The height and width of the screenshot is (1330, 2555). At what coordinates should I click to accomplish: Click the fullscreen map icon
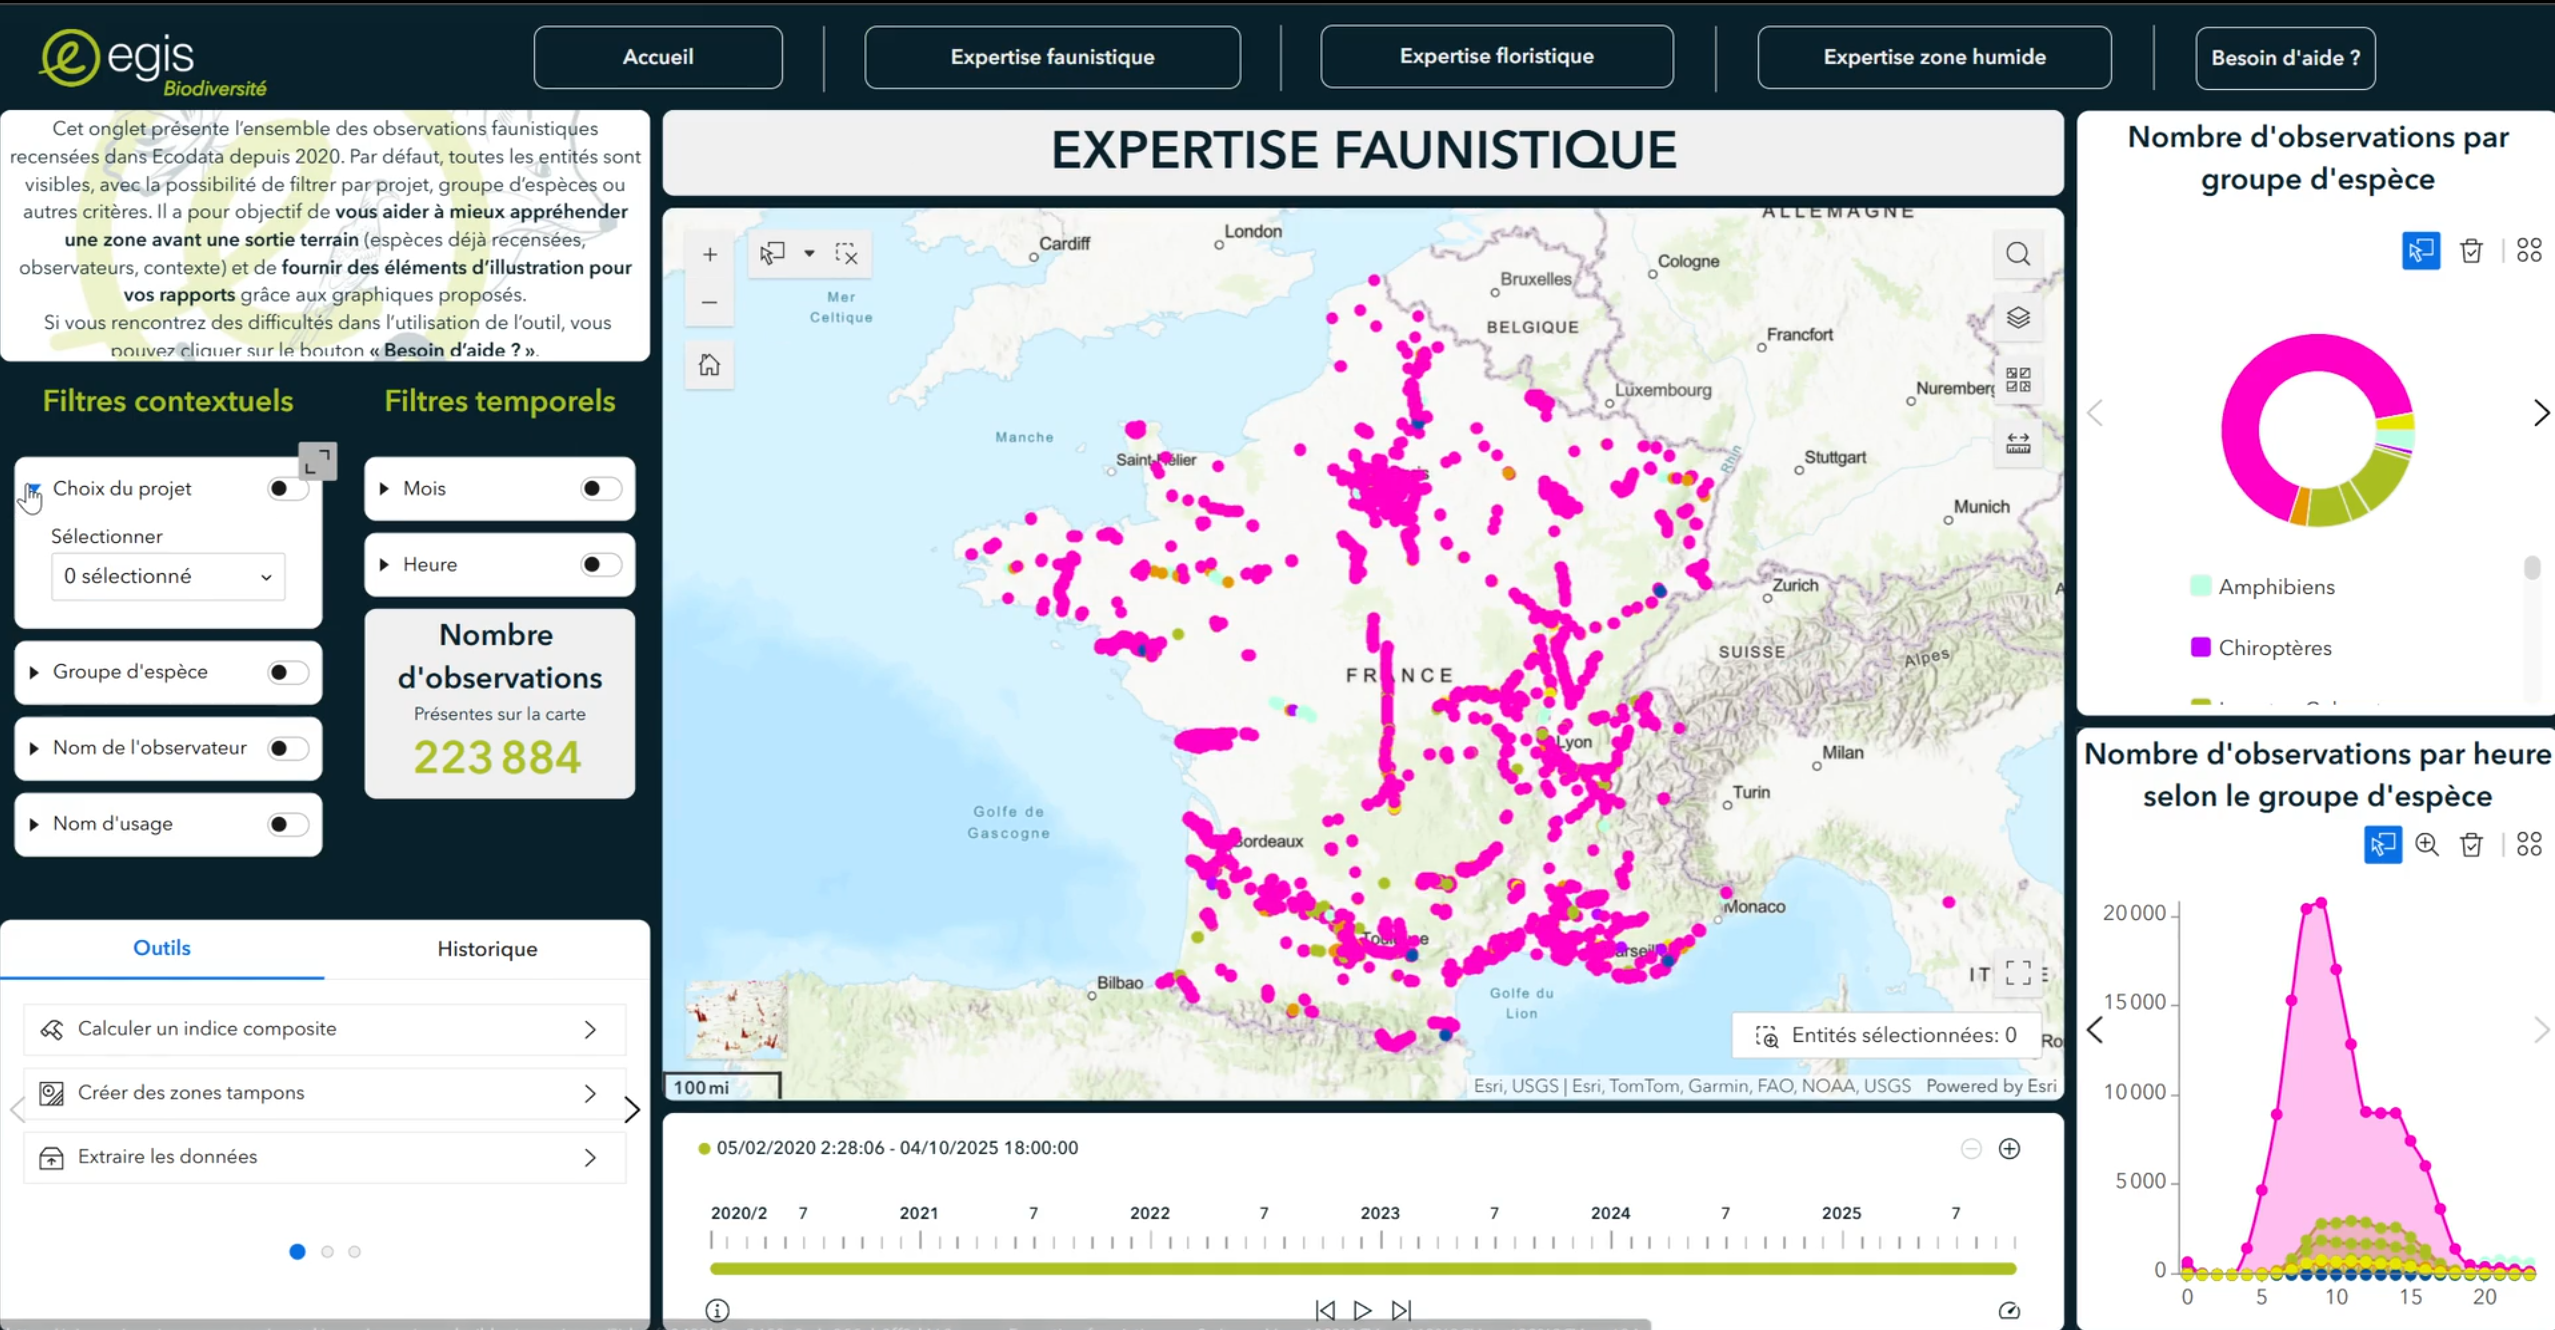(x=2017, y=973)
